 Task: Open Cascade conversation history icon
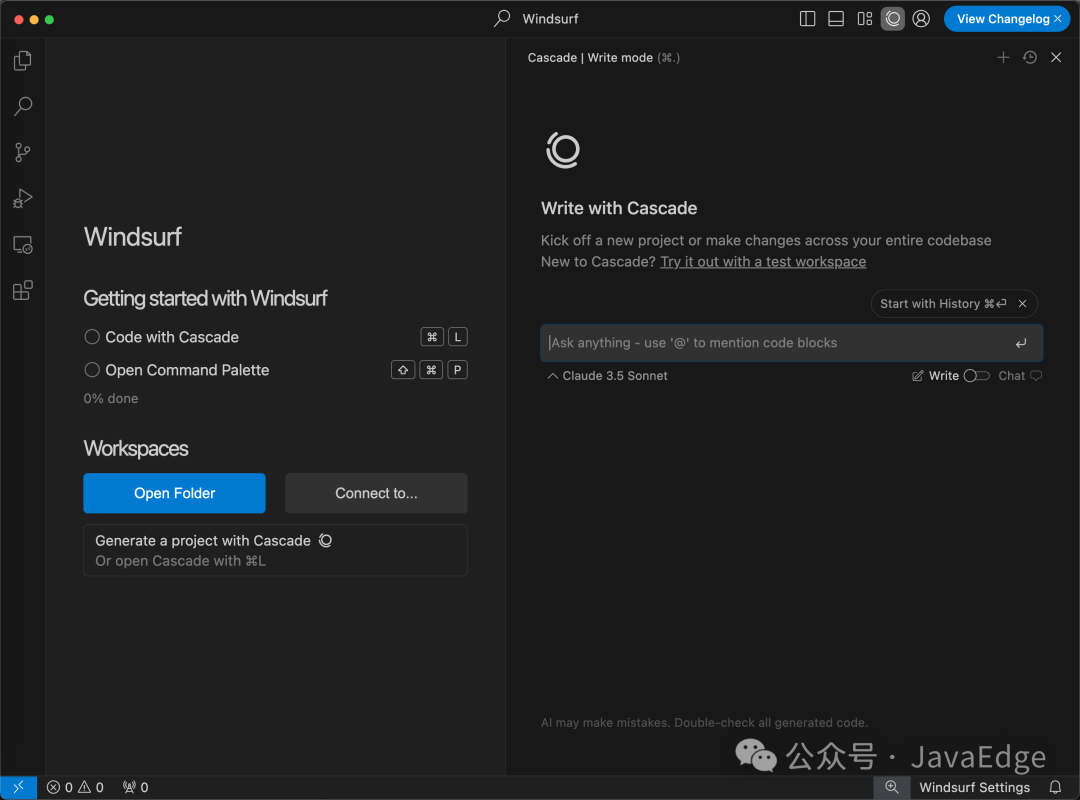tap(1030, 57)
